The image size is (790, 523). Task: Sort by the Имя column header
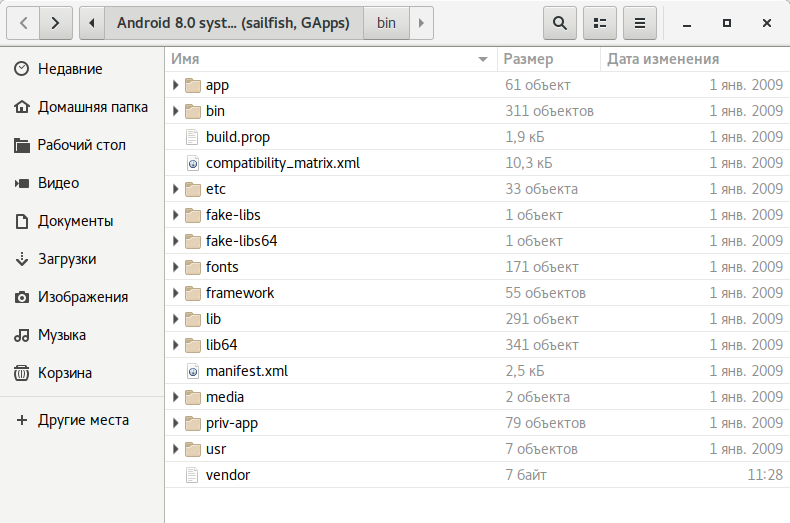331,59
